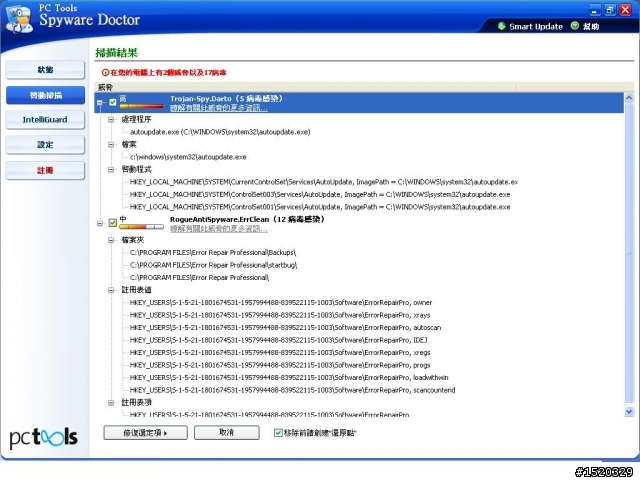The height and width of the screenshot is (480, 640).
Task: Collapse the 處理程序 process node
Action: [x=111, y=120]
